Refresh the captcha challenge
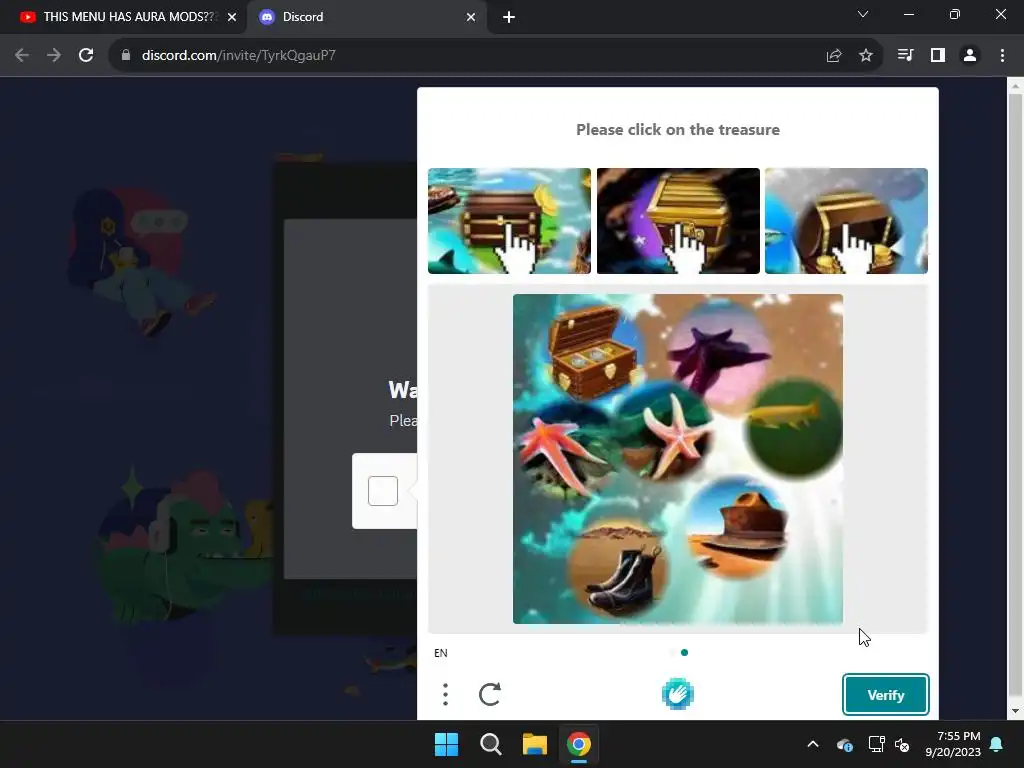The width and height of the screenshot is (1024, 768). point(490,695)
